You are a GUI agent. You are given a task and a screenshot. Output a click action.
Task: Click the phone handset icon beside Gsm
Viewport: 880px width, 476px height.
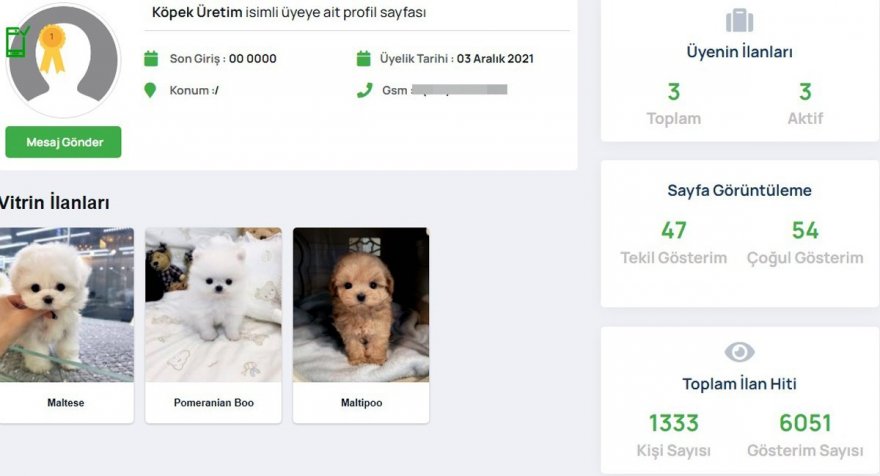tap(364, 90)
